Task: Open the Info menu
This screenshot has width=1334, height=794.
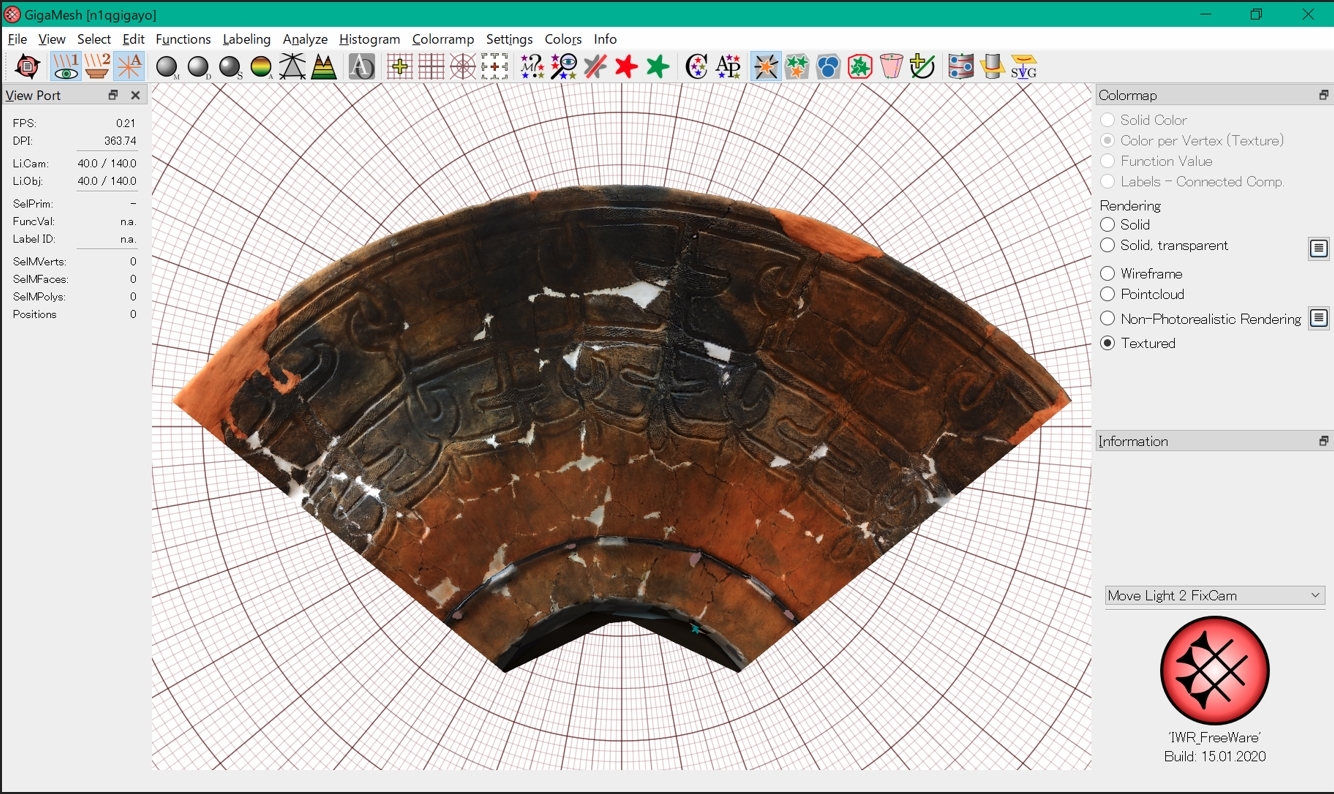Action: (x=605, y=39)
